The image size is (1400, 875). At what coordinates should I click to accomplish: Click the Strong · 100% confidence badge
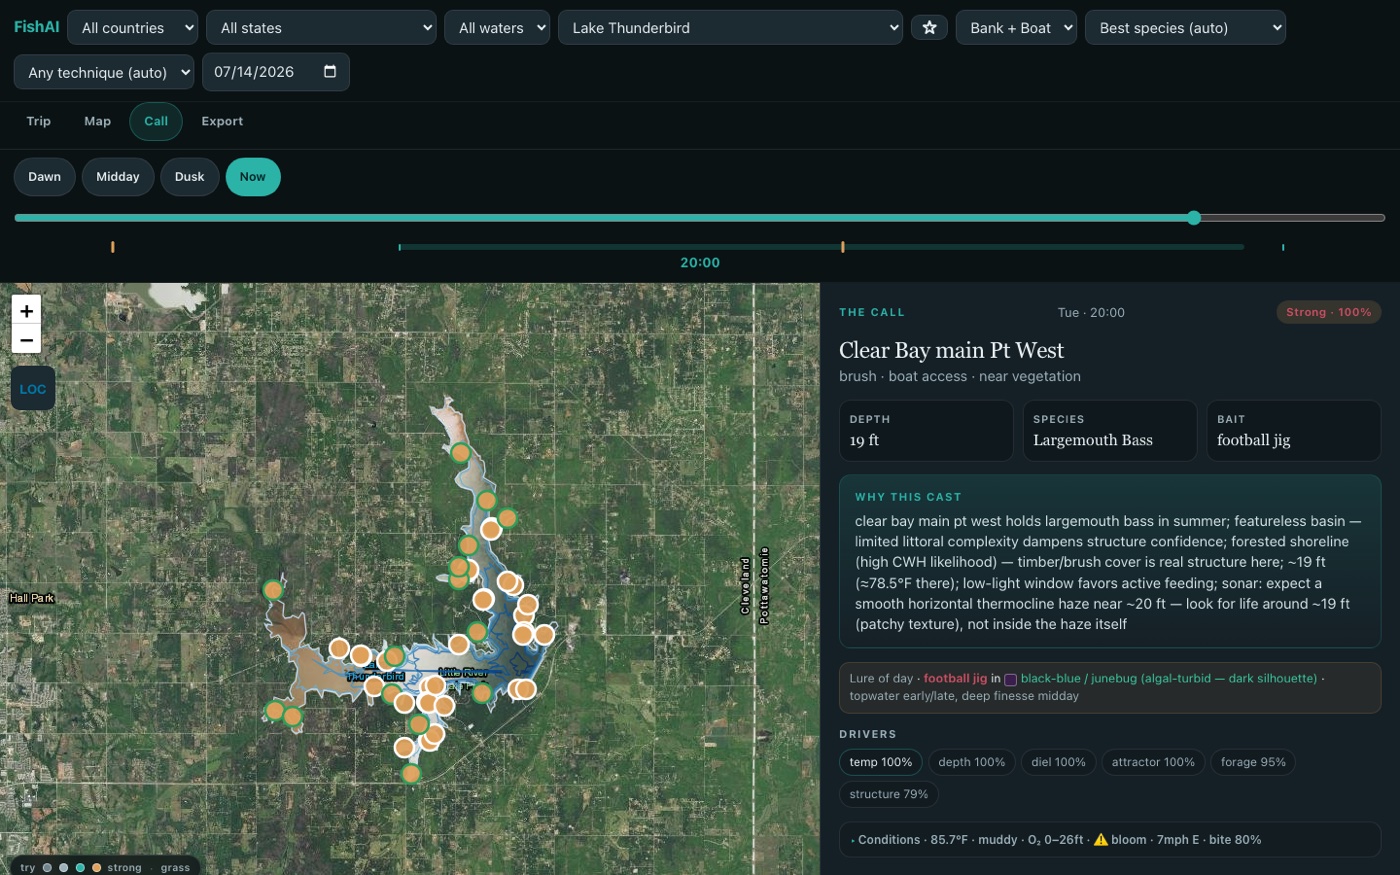point(1329,312)
